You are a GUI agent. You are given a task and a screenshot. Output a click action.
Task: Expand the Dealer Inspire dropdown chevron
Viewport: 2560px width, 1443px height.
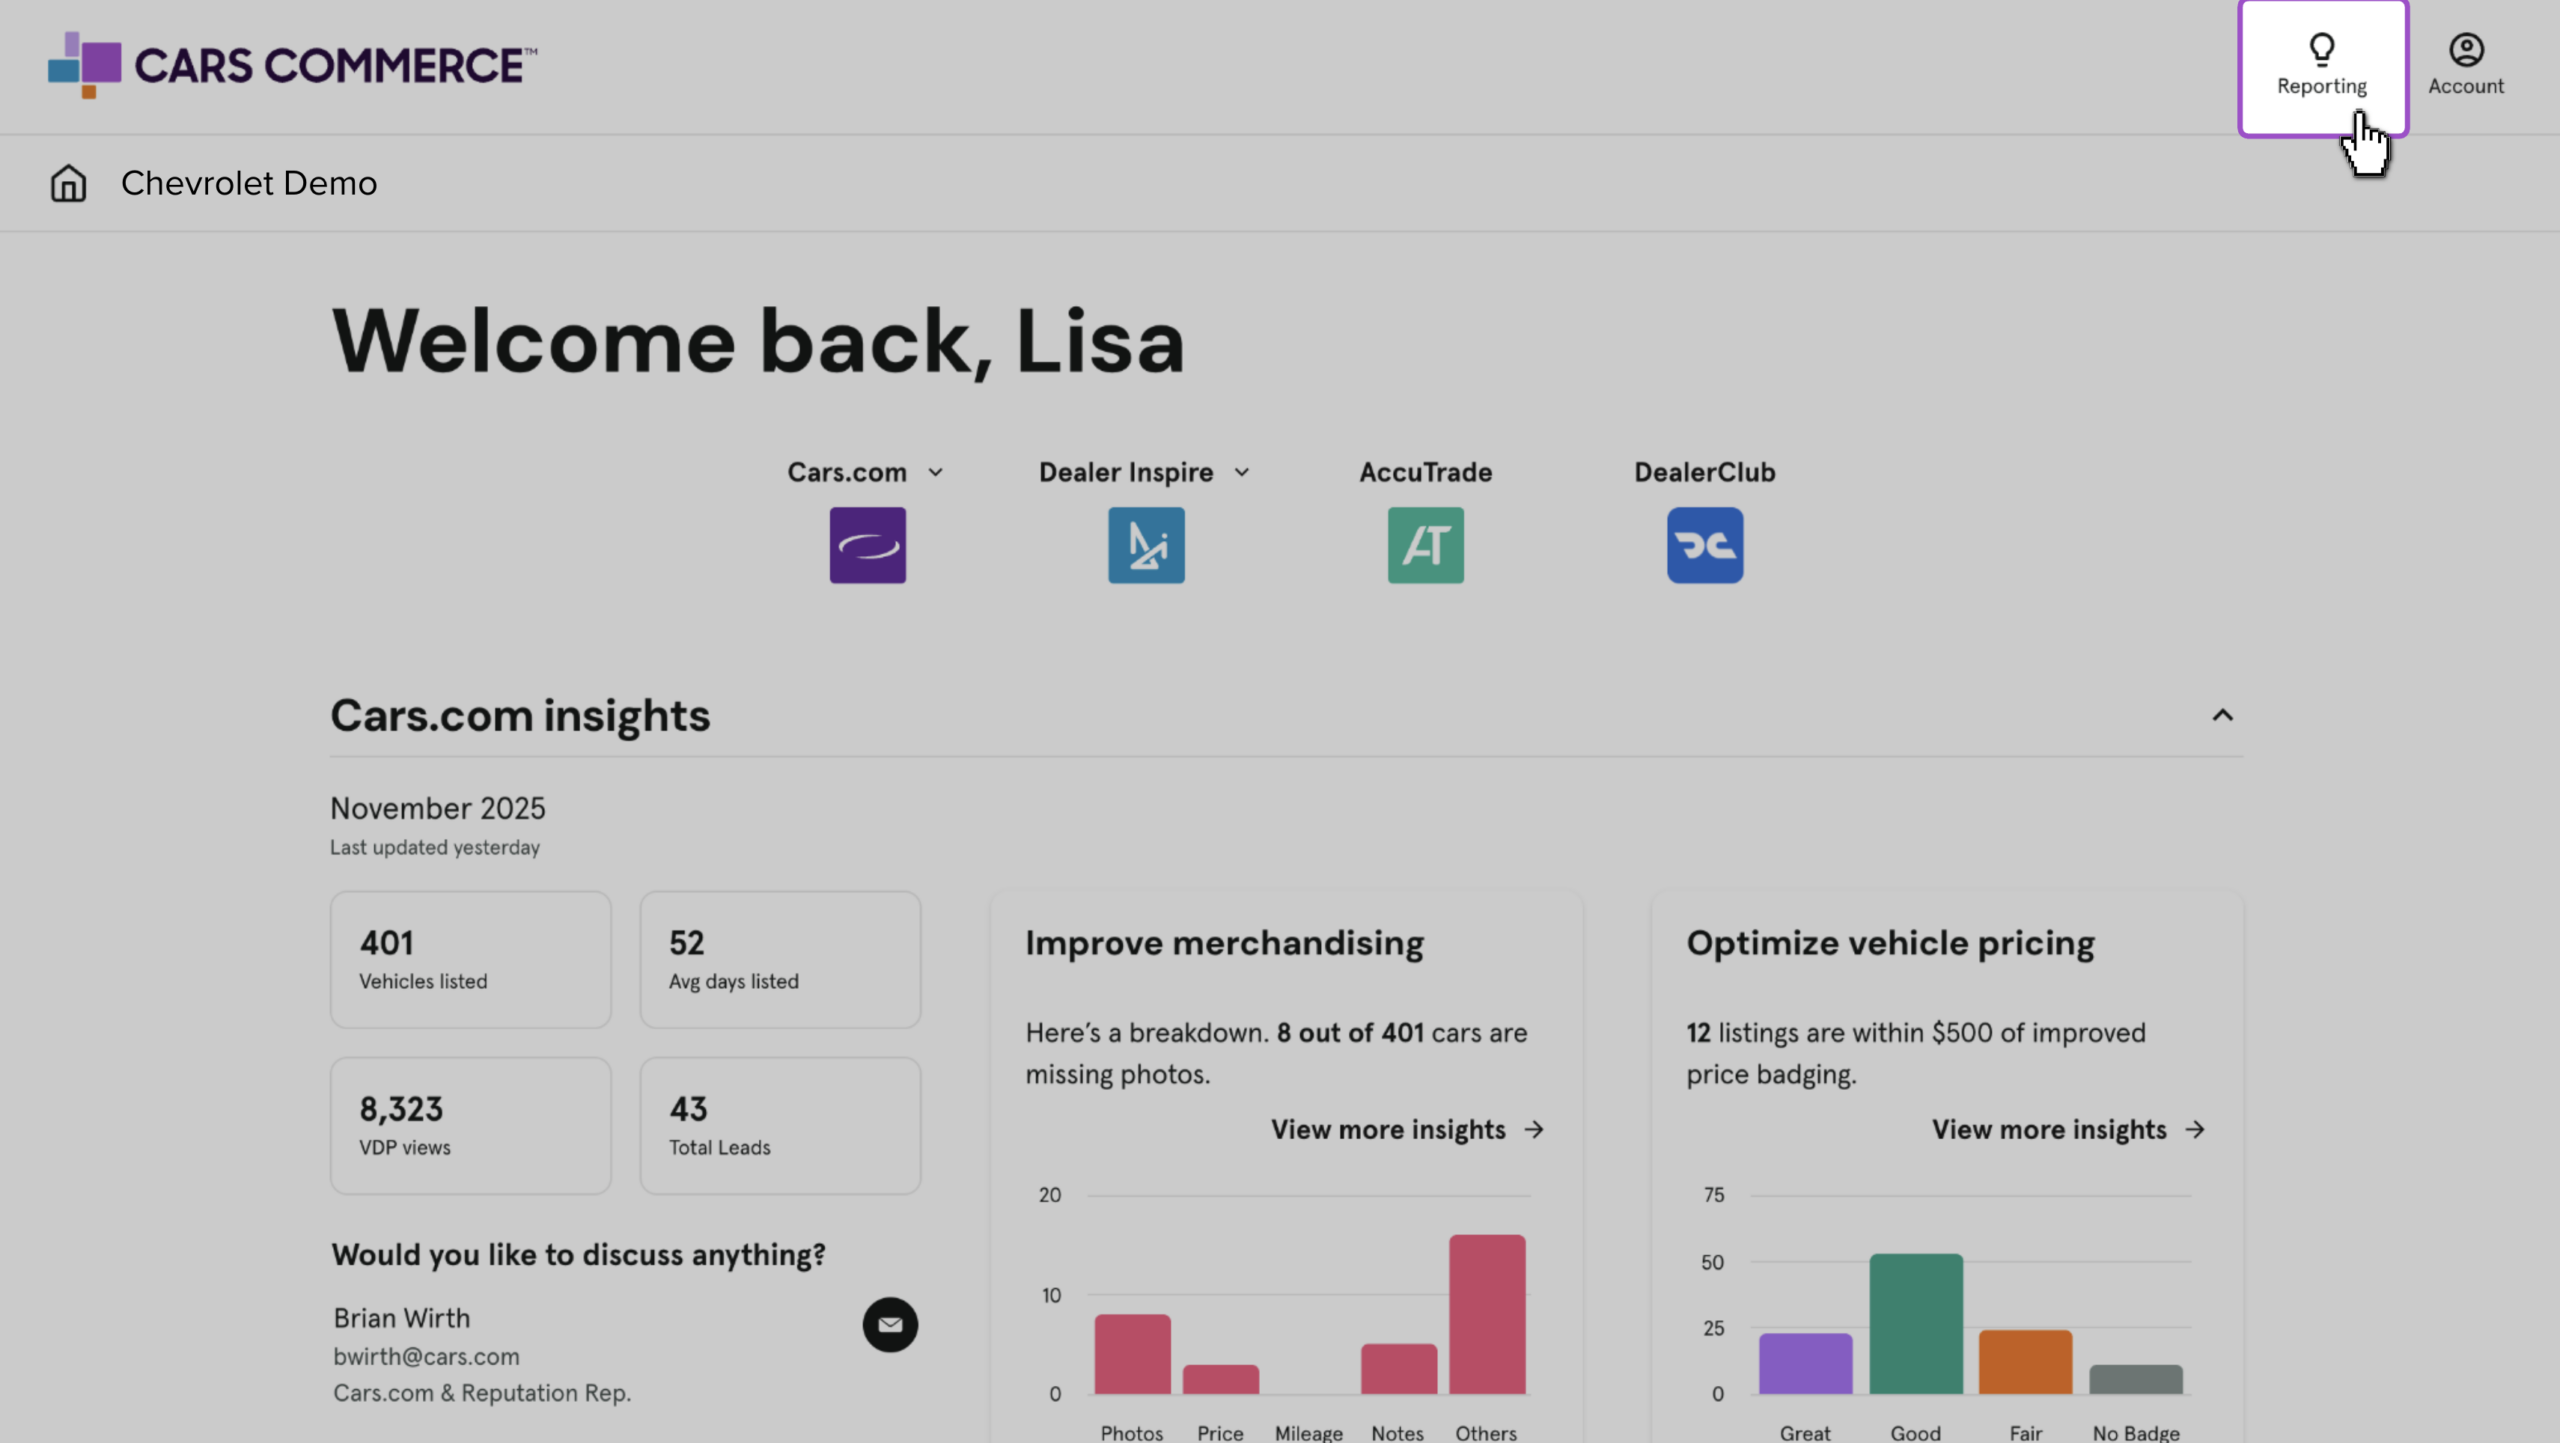tap(1241, 472)
